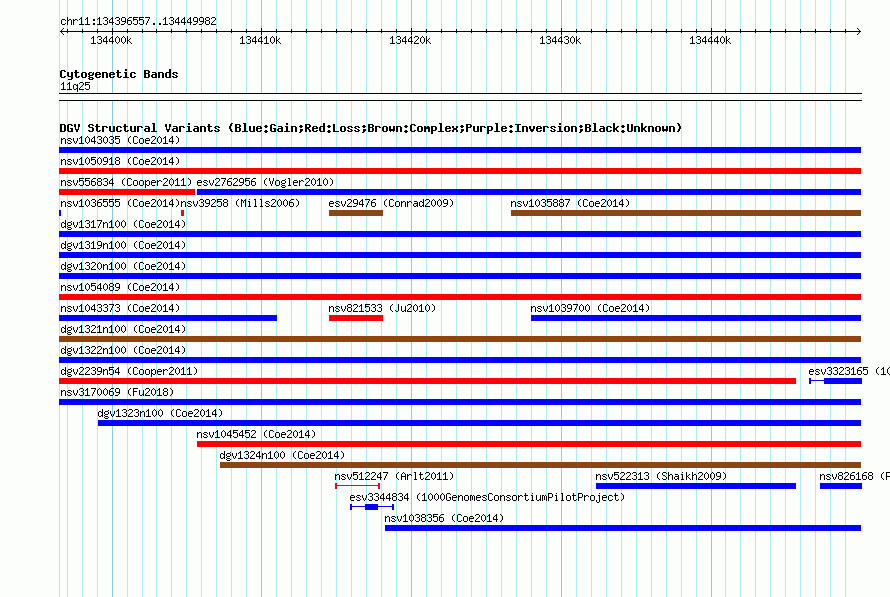Click the dgv1324n100 (Coe2014) brown bar
Viewport: 890px width, 597px height.
click(x=540, y=465)
